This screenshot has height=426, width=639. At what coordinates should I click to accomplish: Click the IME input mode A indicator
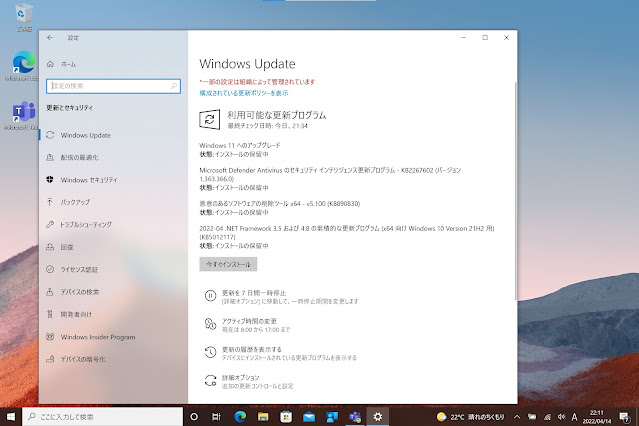[x=574, y=417]
